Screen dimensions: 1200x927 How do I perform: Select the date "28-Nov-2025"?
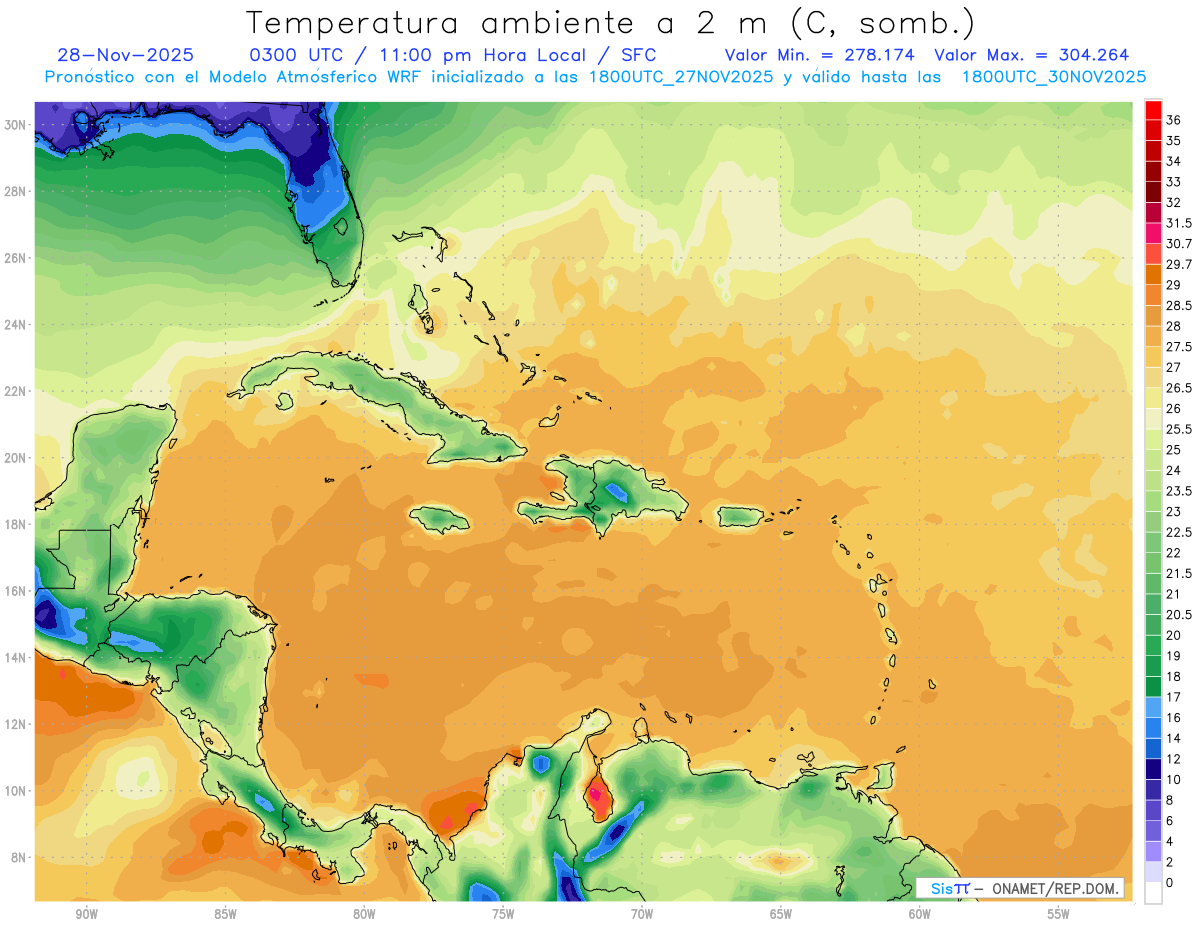126,55
